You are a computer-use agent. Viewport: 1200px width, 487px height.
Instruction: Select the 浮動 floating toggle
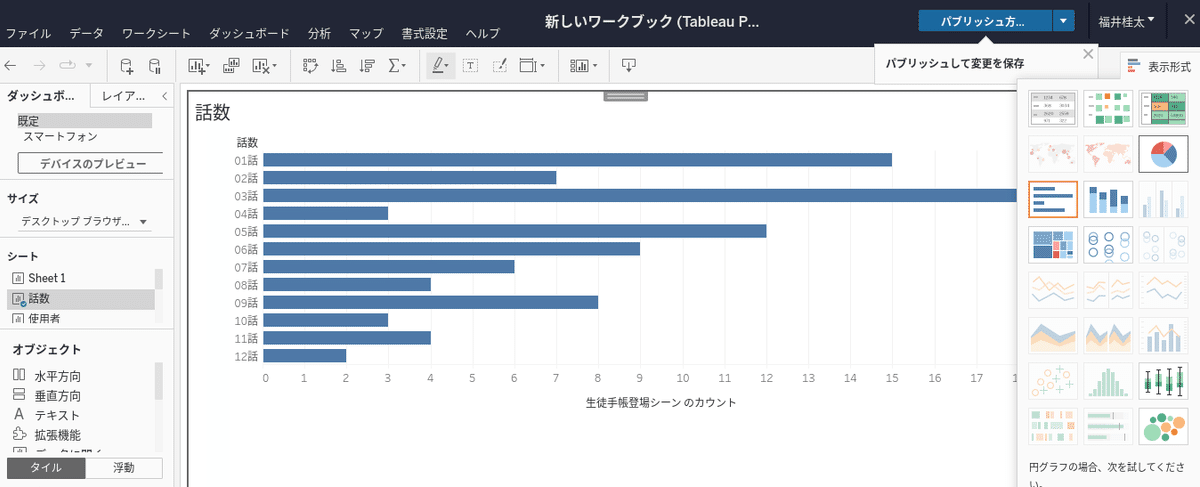tap(124, 467)
